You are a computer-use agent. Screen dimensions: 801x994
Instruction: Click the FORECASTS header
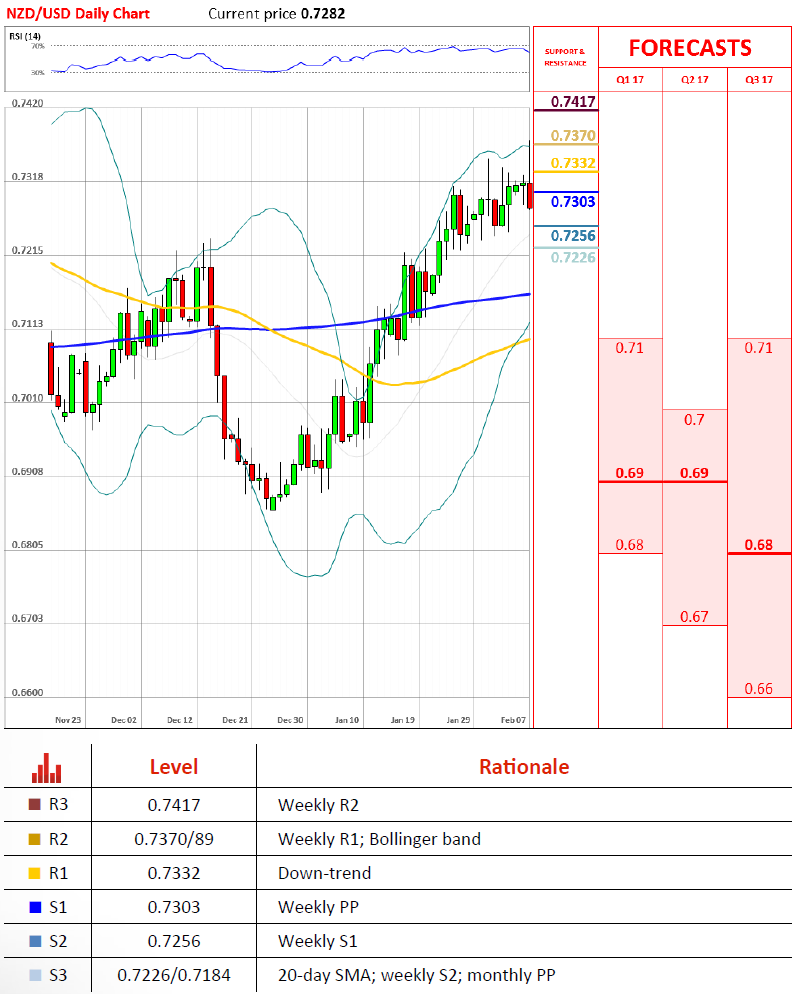pos(690,48)
